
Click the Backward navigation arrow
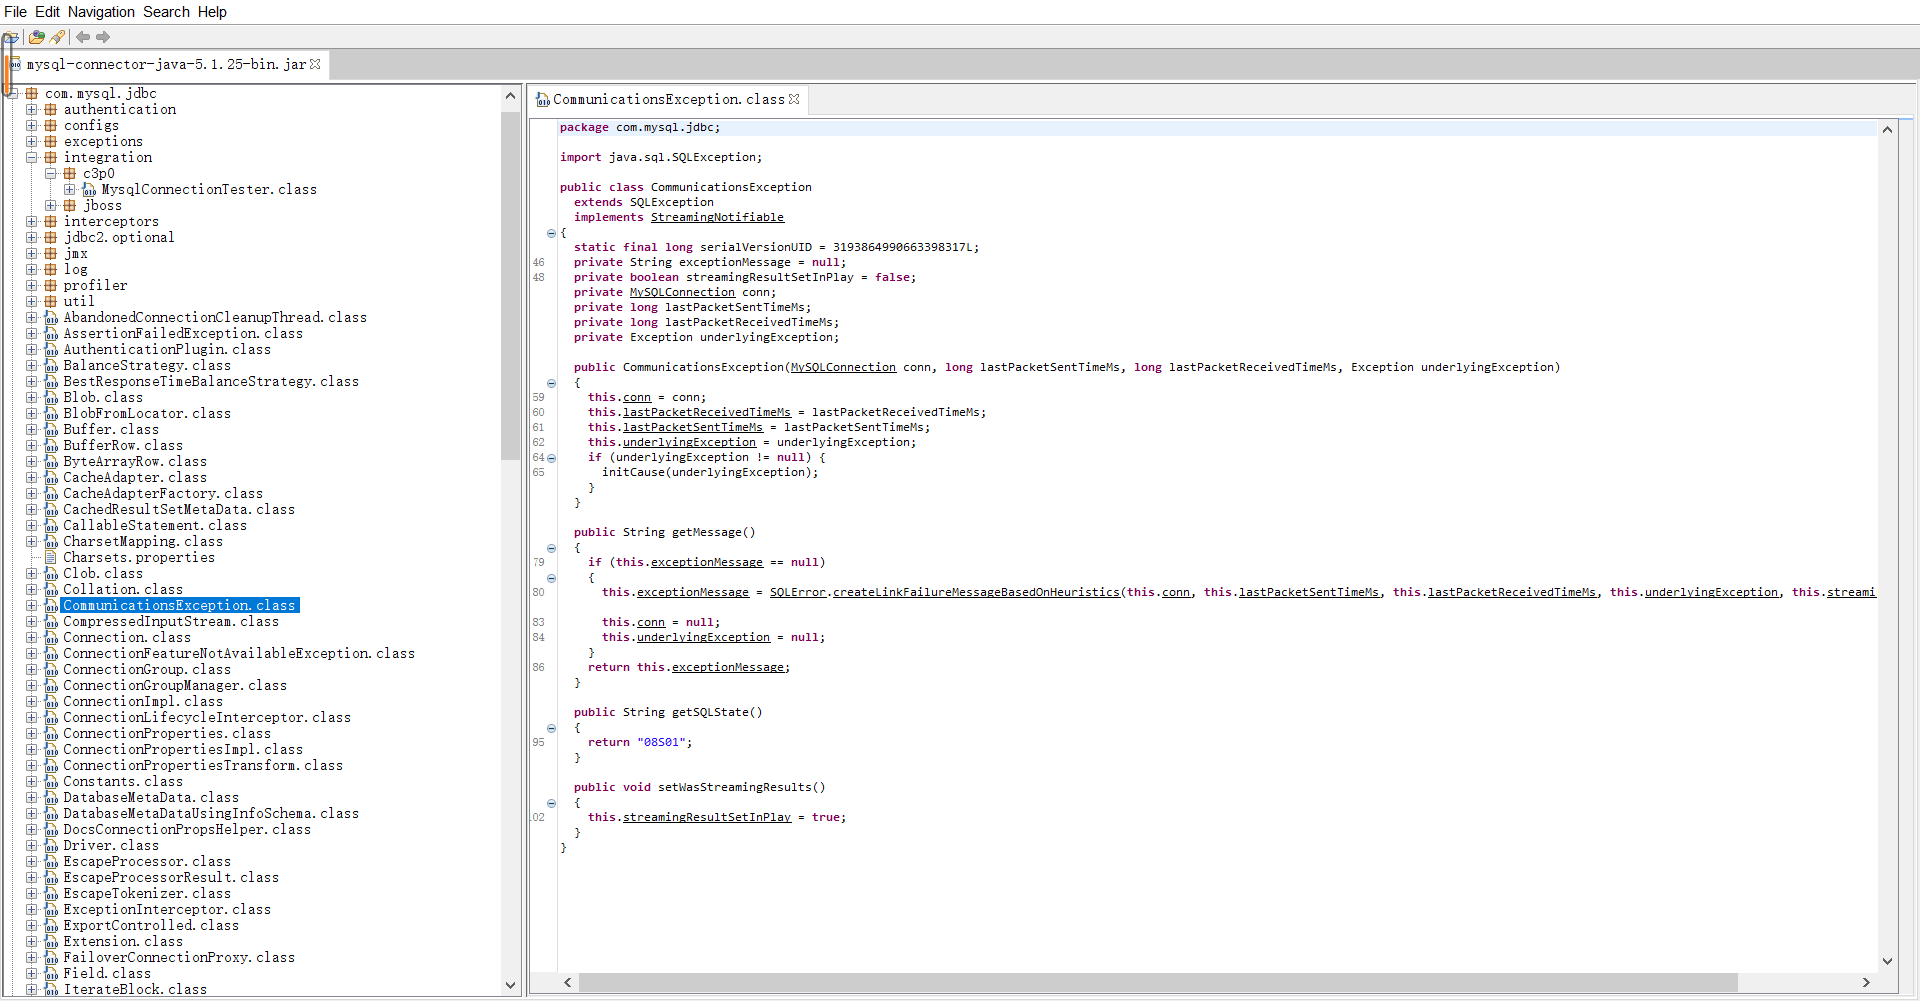[83, 37]
